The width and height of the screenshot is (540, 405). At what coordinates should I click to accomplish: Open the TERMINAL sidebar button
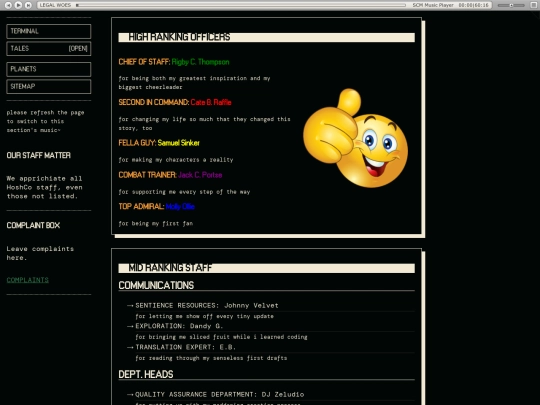pyautogui.click(x=49, y=31)
